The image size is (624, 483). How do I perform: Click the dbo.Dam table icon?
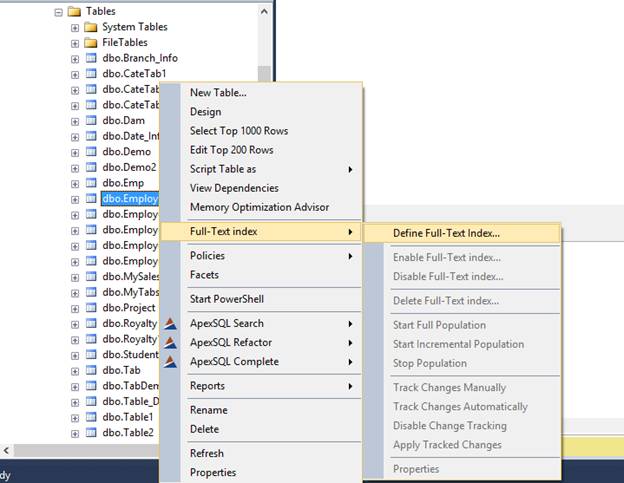click(91, 121)
